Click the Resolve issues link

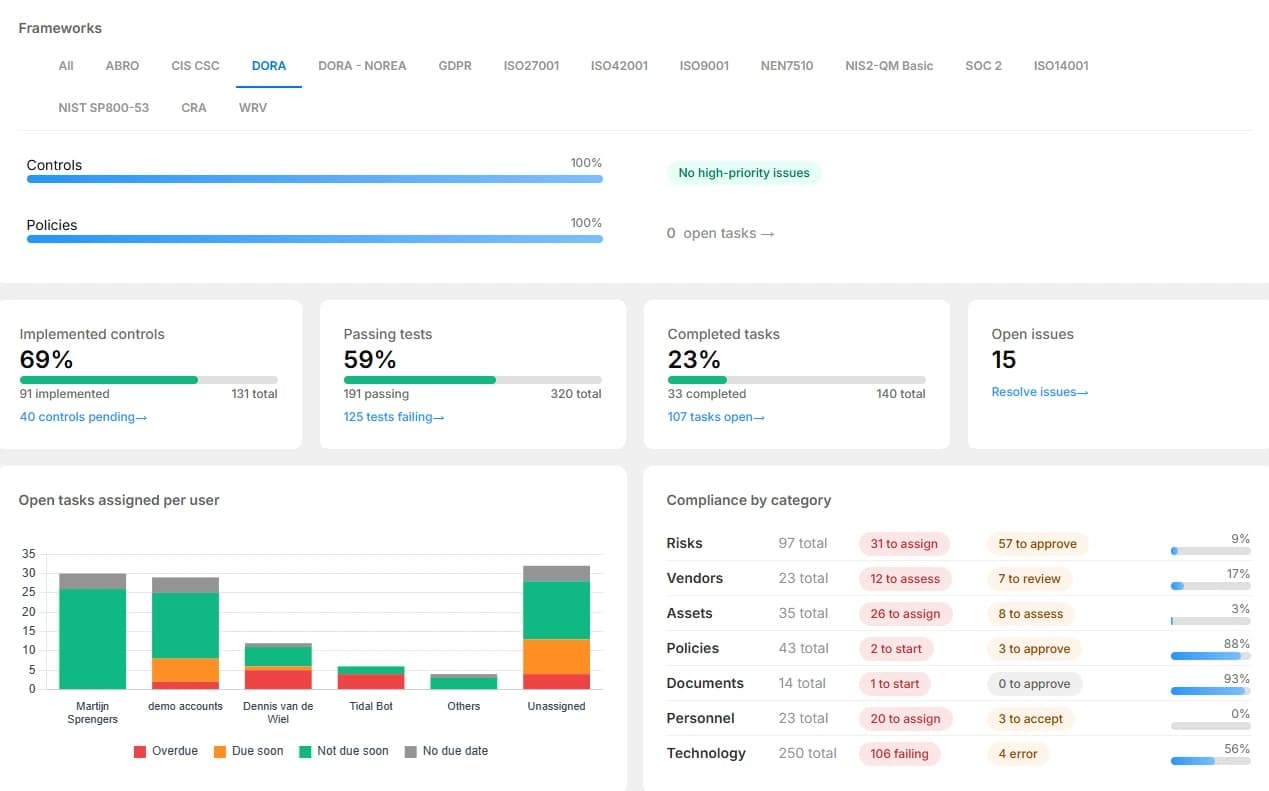(1040, 392)
